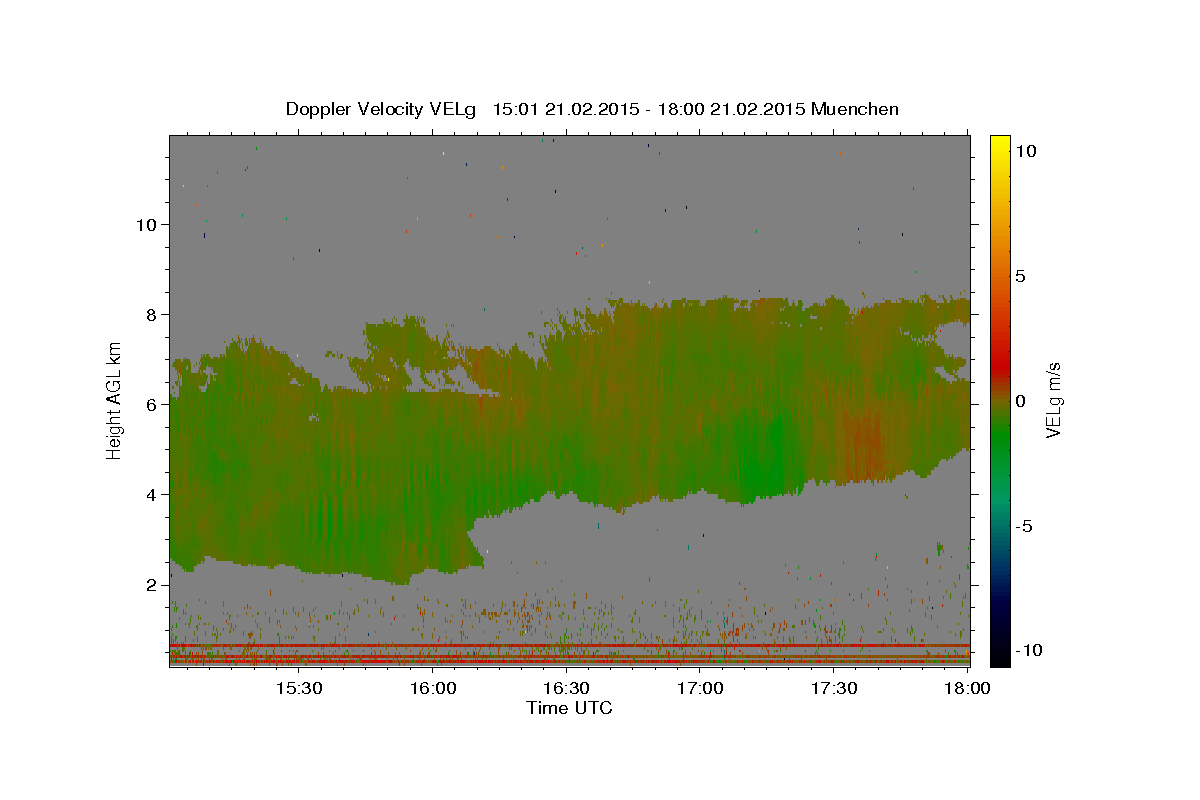
Task: Click the '16:00' time tick label
Action: (432, 689)
